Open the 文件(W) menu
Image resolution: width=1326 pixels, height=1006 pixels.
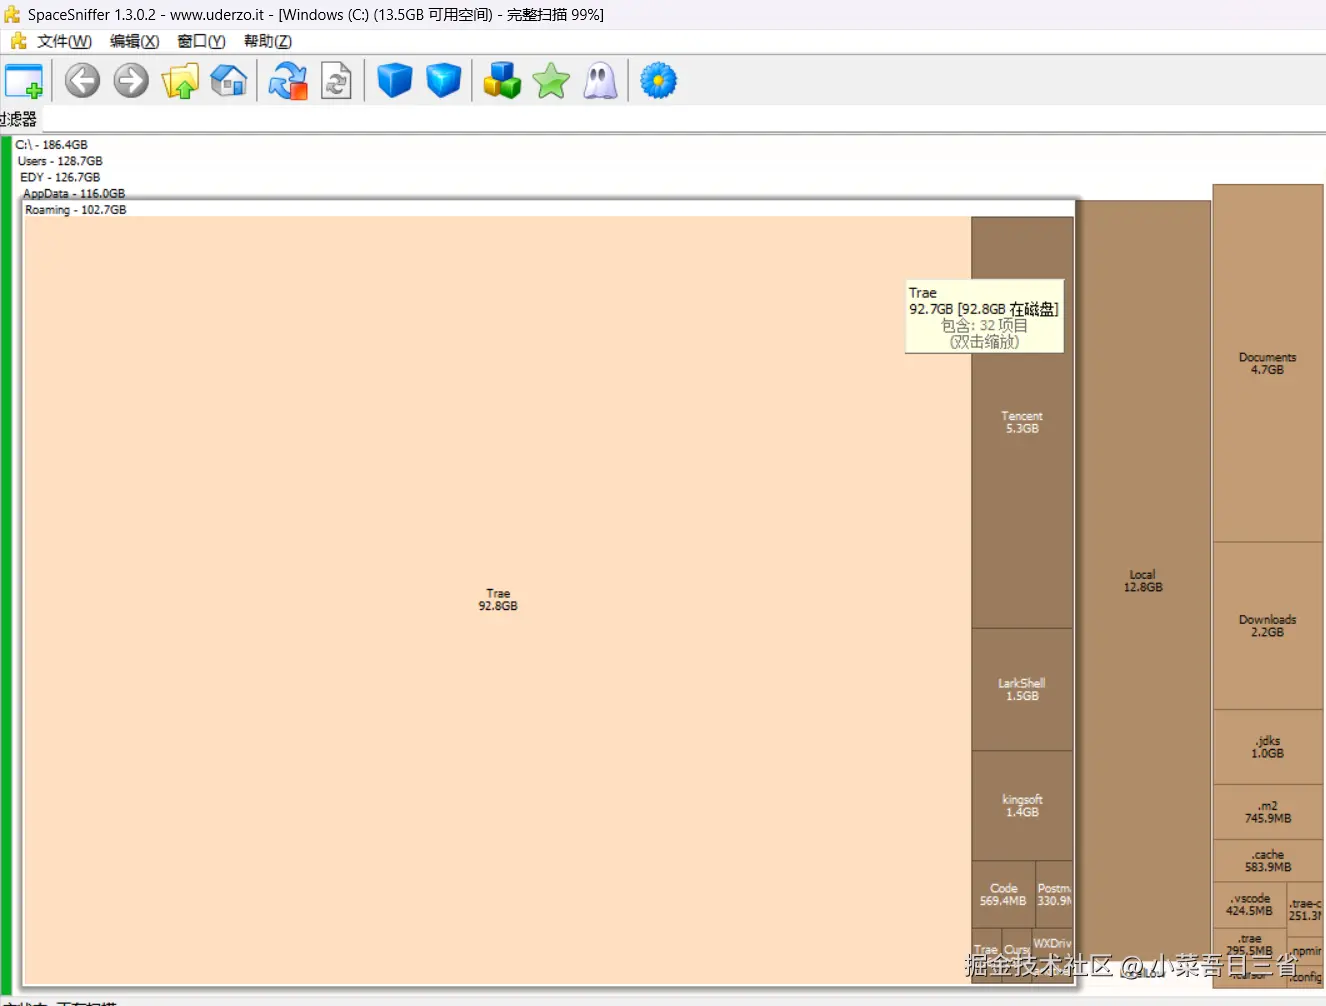[64, 41]
